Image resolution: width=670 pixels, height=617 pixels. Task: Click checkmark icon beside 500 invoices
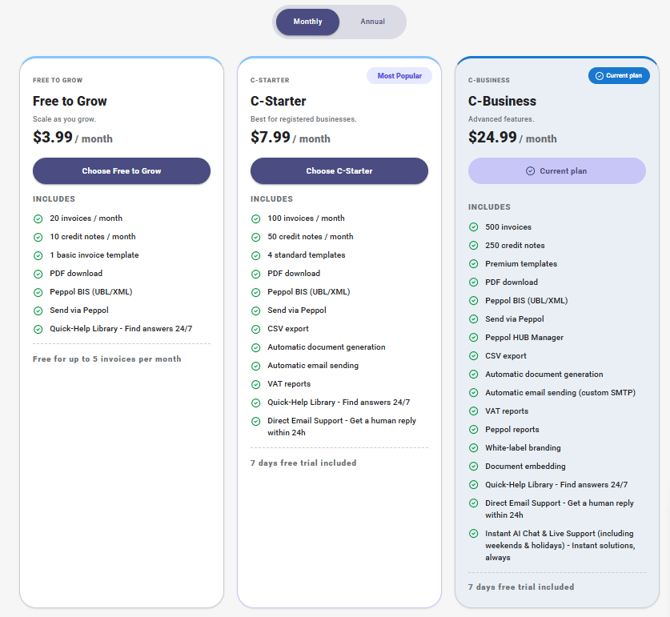[474, 227]
